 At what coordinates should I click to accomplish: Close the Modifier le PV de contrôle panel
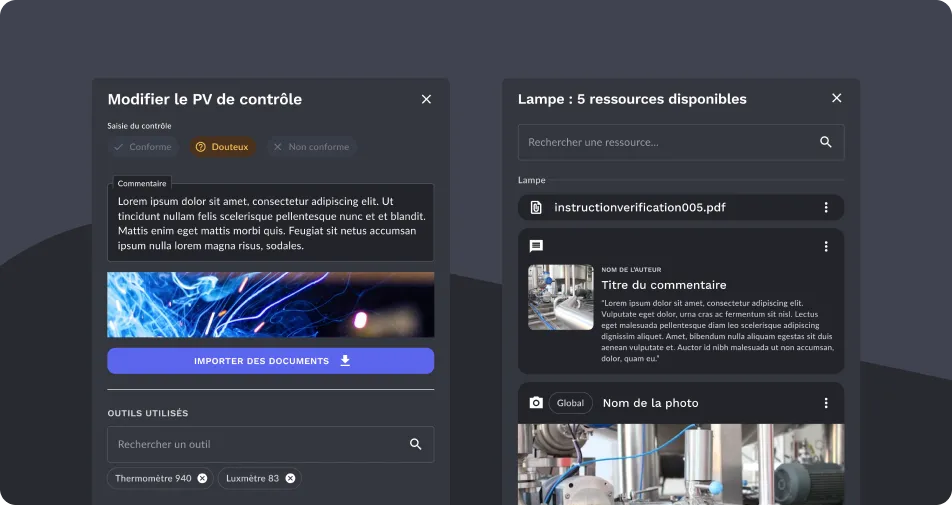click(426, 99)
